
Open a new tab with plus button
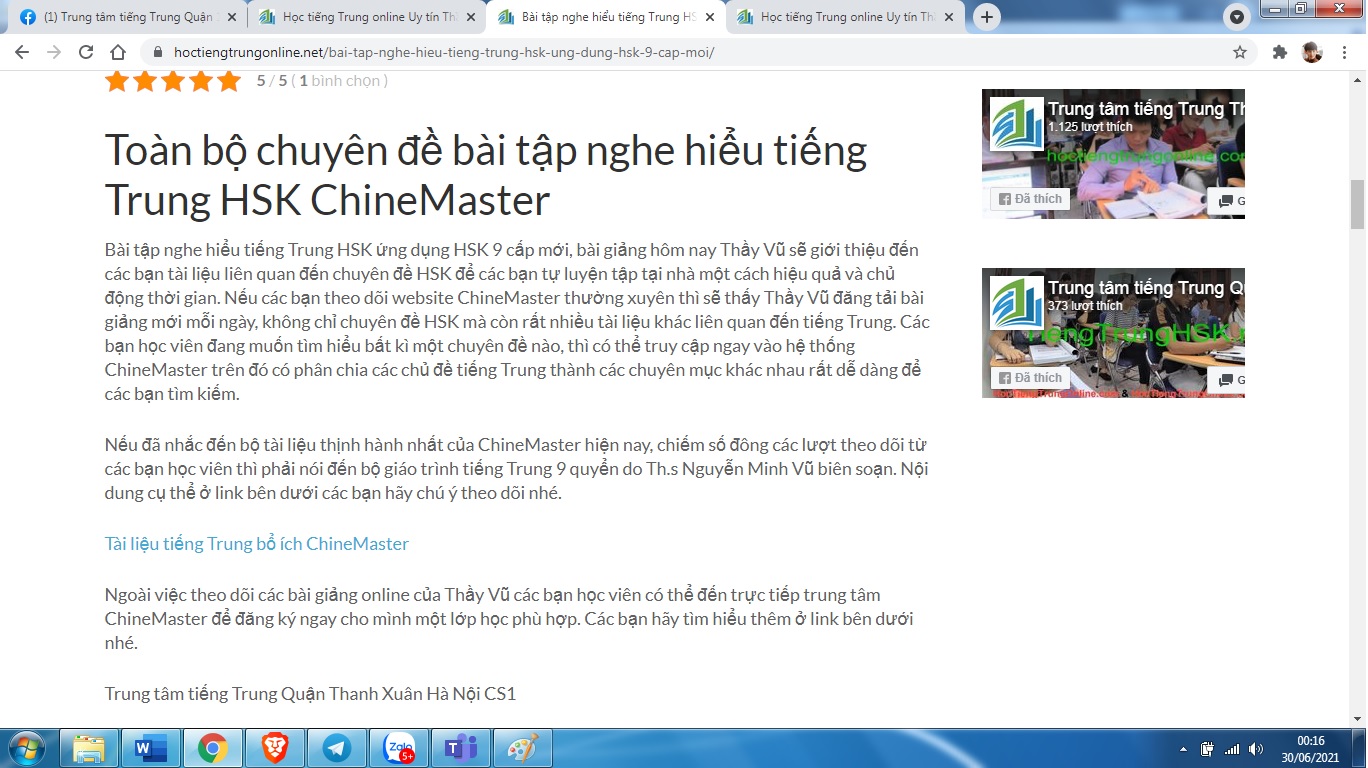coord(987,17)
